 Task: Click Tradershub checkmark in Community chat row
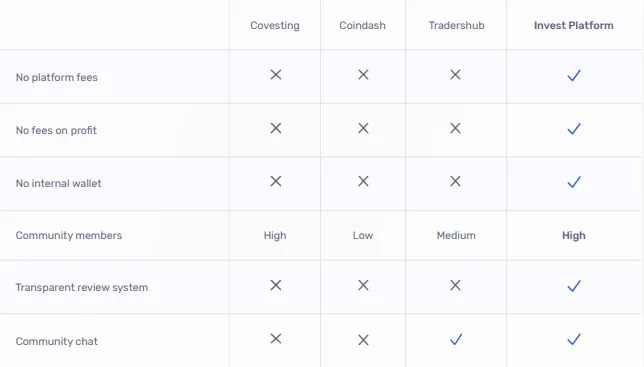(x=456, y=339)
